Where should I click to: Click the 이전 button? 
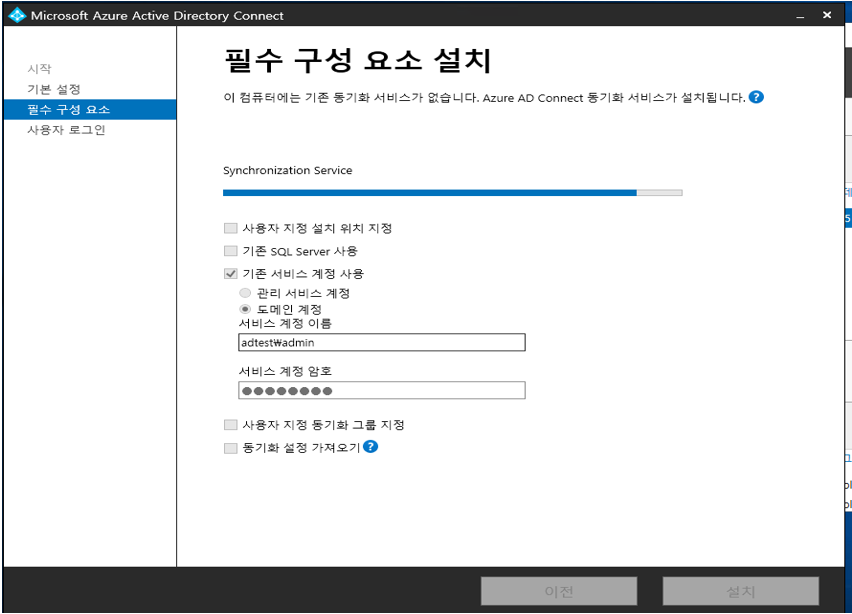pyautogui.click(x=559, y=591)
